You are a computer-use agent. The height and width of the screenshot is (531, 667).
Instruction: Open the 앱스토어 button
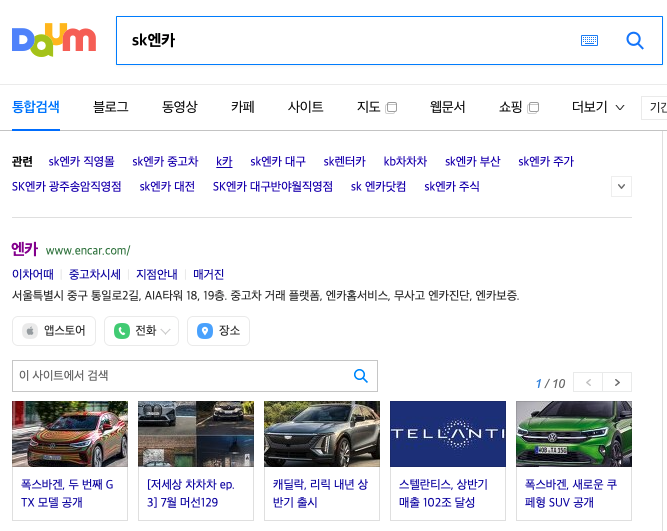coord(54,331)
